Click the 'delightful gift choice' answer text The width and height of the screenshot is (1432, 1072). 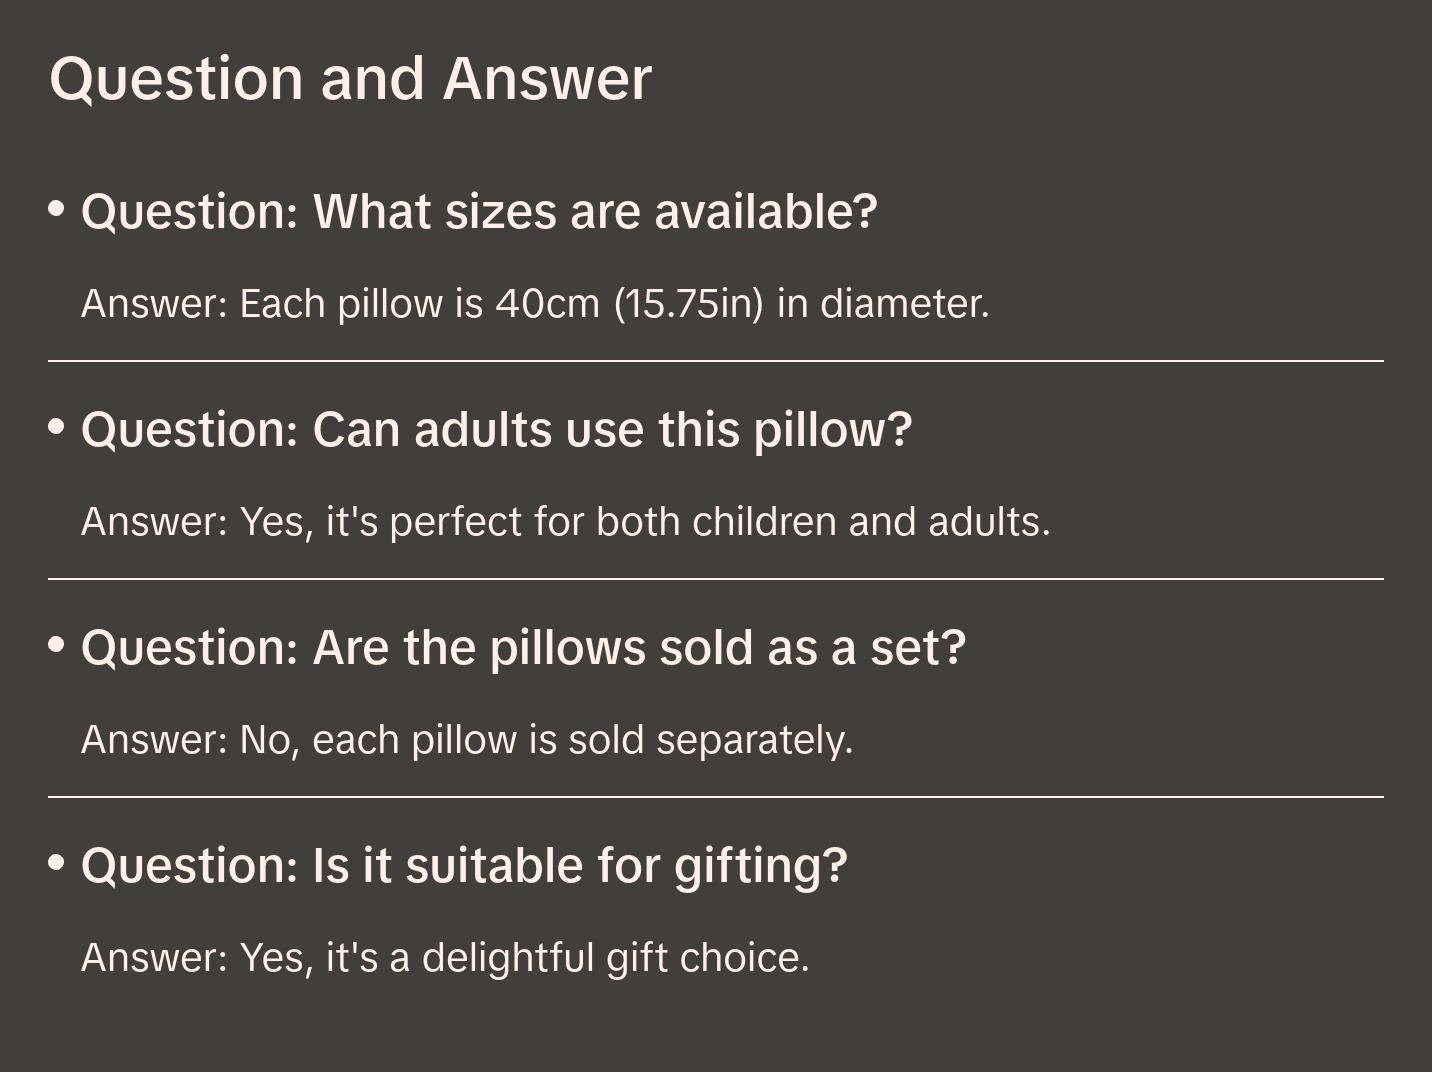(x=445, y=958)
